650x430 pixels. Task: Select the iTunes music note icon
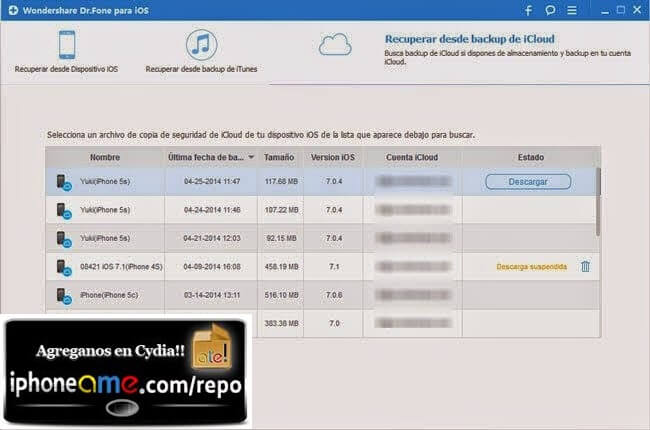(x=201, y=45)
